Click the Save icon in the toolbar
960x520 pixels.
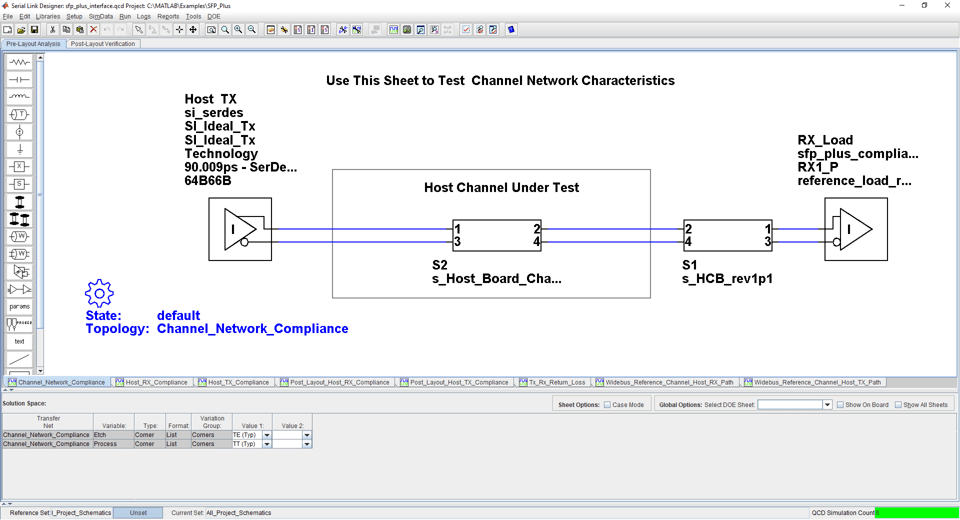pyautogui.click(x=34, y=30)
